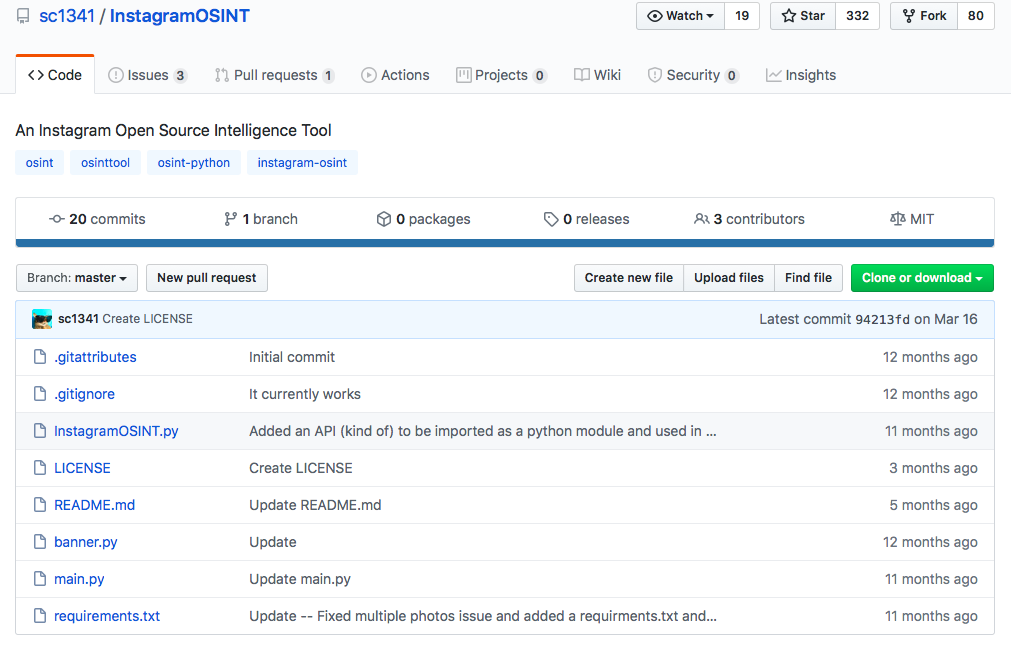The image size is (1011, 648).
Task: Switch to the Code tab
Action: (55, 75)
